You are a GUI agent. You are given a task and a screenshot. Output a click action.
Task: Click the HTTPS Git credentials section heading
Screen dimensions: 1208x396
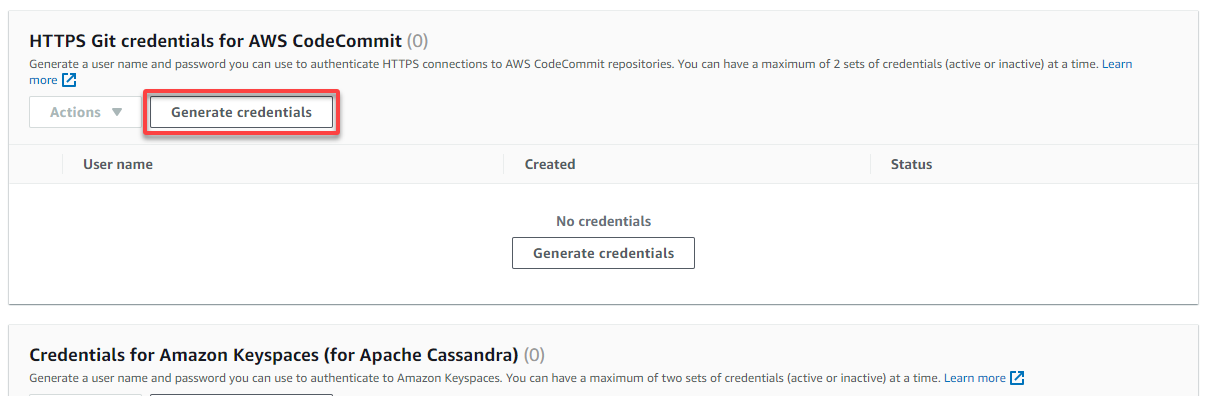coord(215,41)
